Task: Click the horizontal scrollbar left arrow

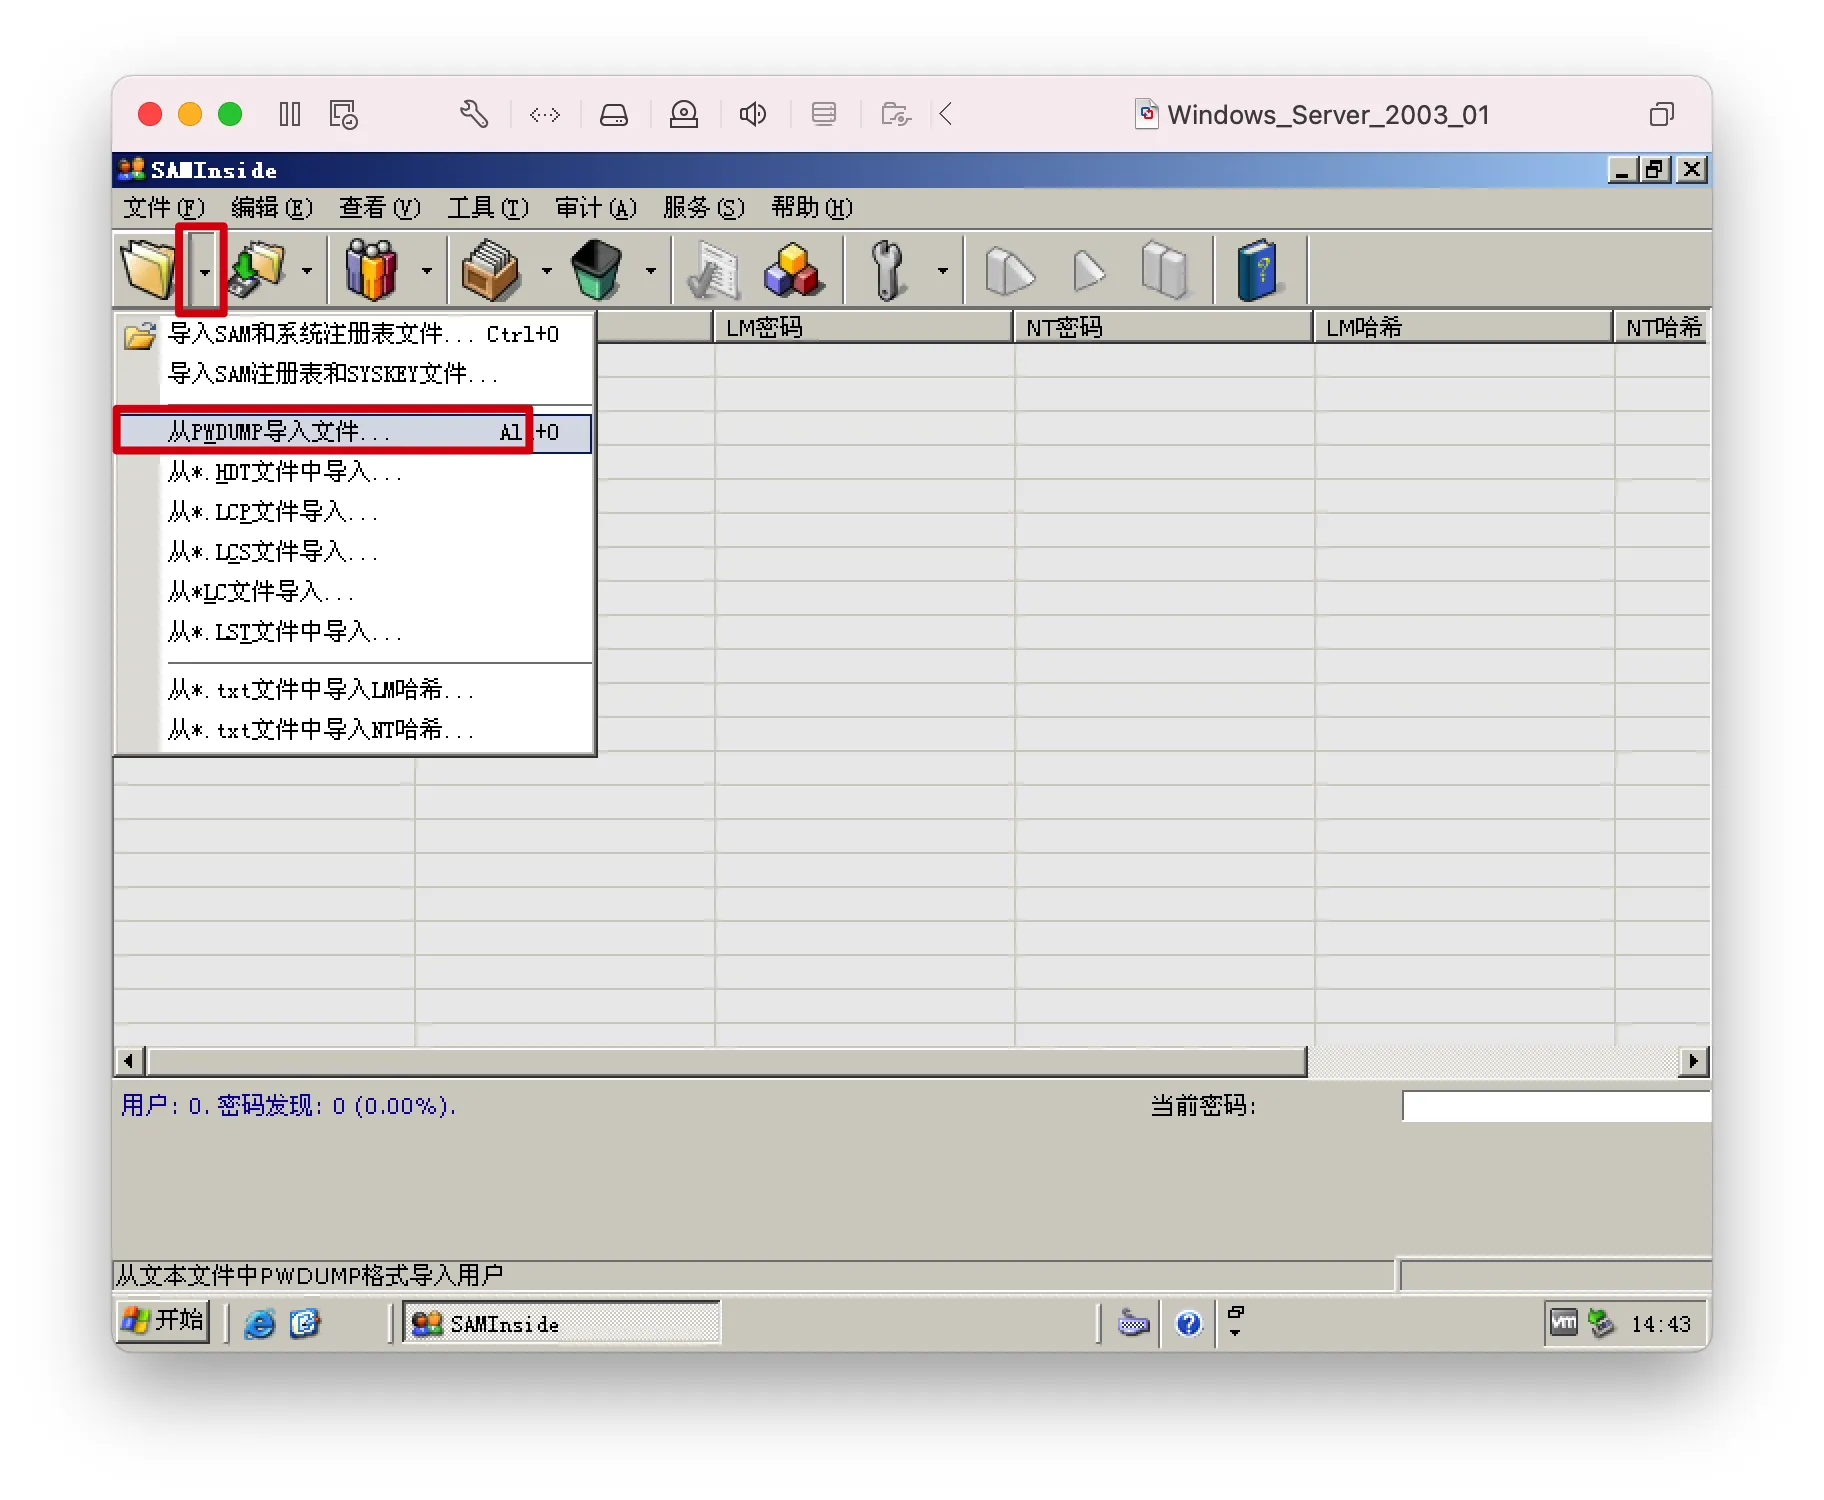Action: [129, 1060]
